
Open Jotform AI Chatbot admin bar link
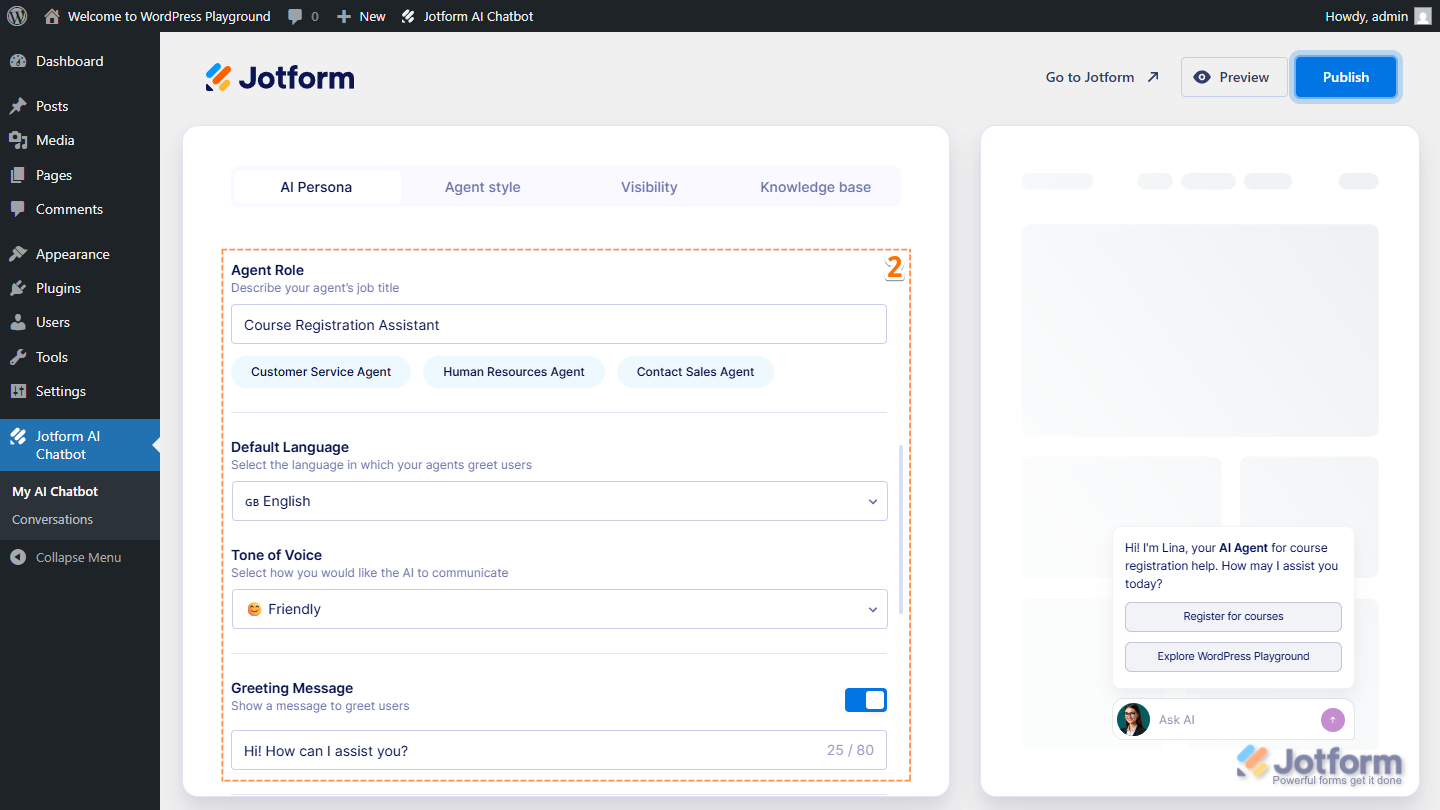(467, 16)
